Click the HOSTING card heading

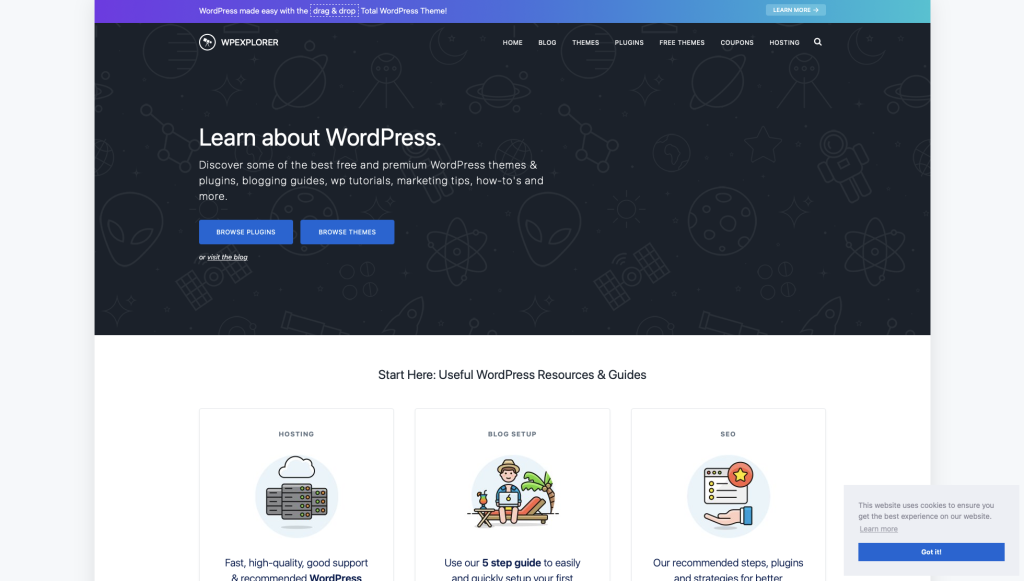(296, 434)
